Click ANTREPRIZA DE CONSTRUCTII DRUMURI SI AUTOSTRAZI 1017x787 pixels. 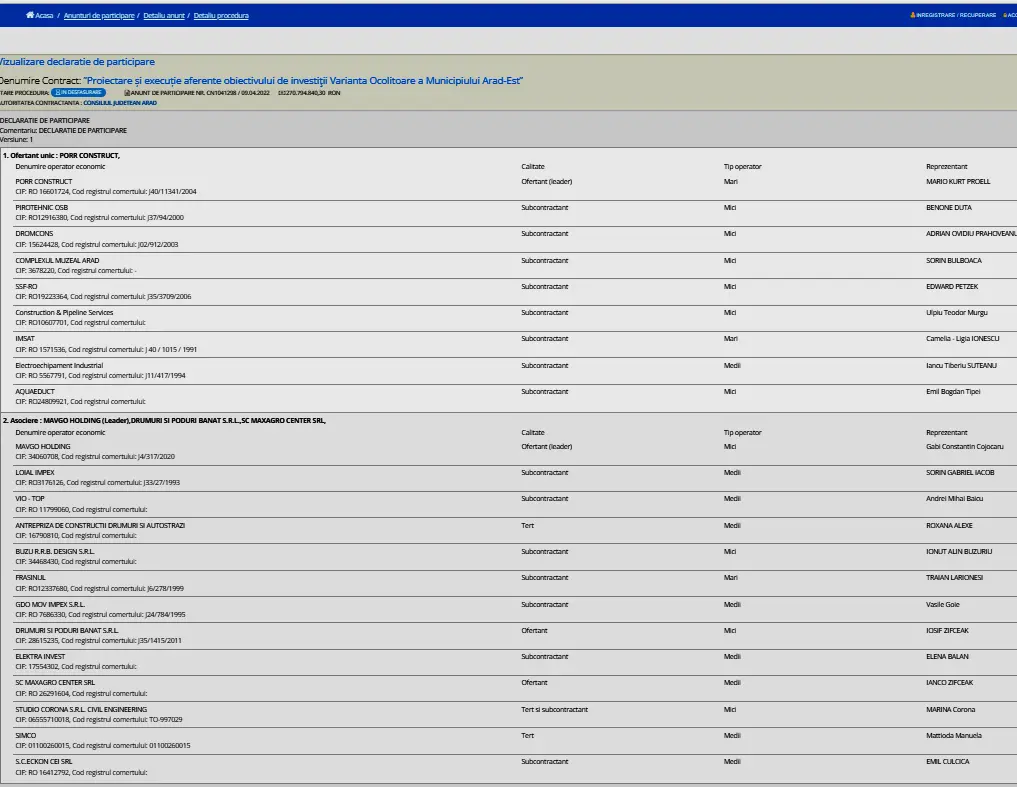[x=100, y=526]
